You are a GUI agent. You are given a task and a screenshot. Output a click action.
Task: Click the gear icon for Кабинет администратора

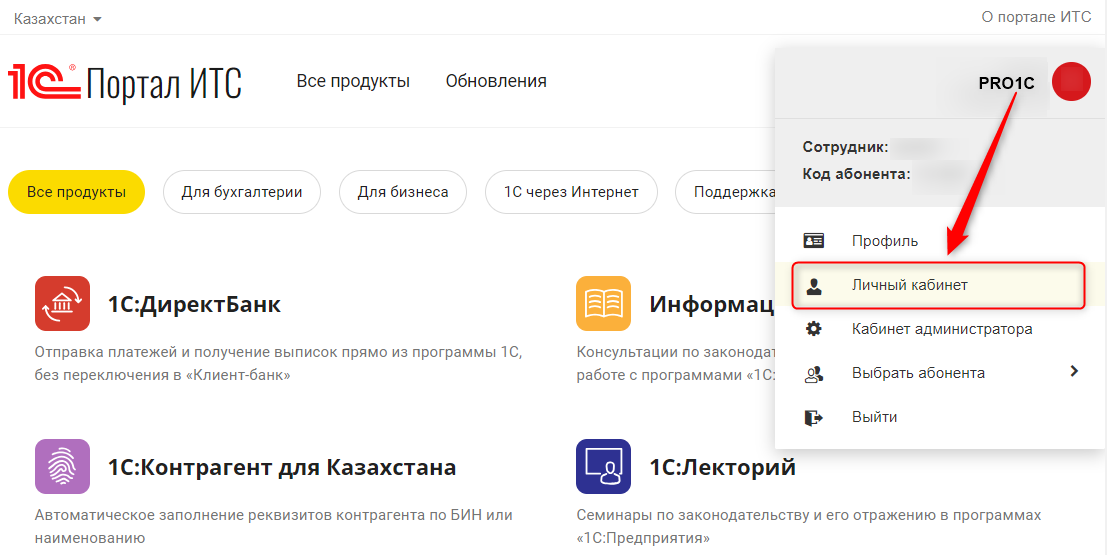814,329
